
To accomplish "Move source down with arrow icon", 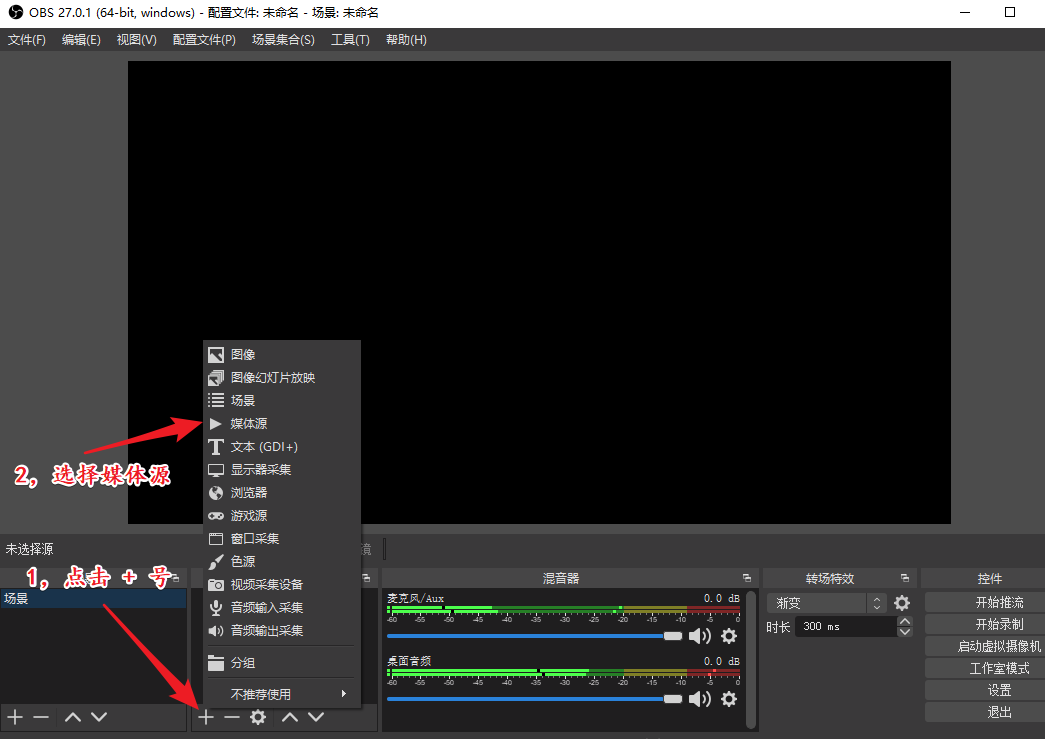I will pyautogui.click(x=316, y=717).
